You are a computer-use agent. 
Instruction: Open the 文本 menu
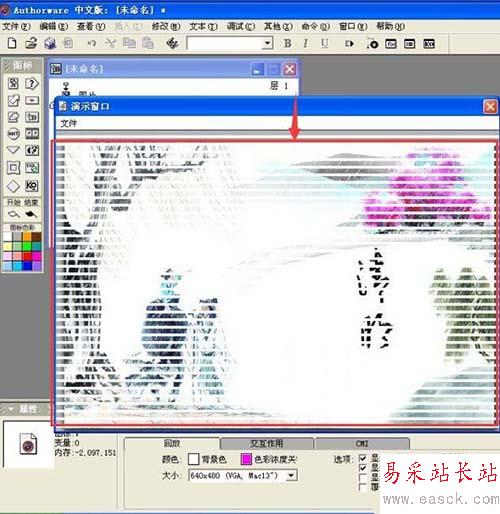click(x=203, y=26)
